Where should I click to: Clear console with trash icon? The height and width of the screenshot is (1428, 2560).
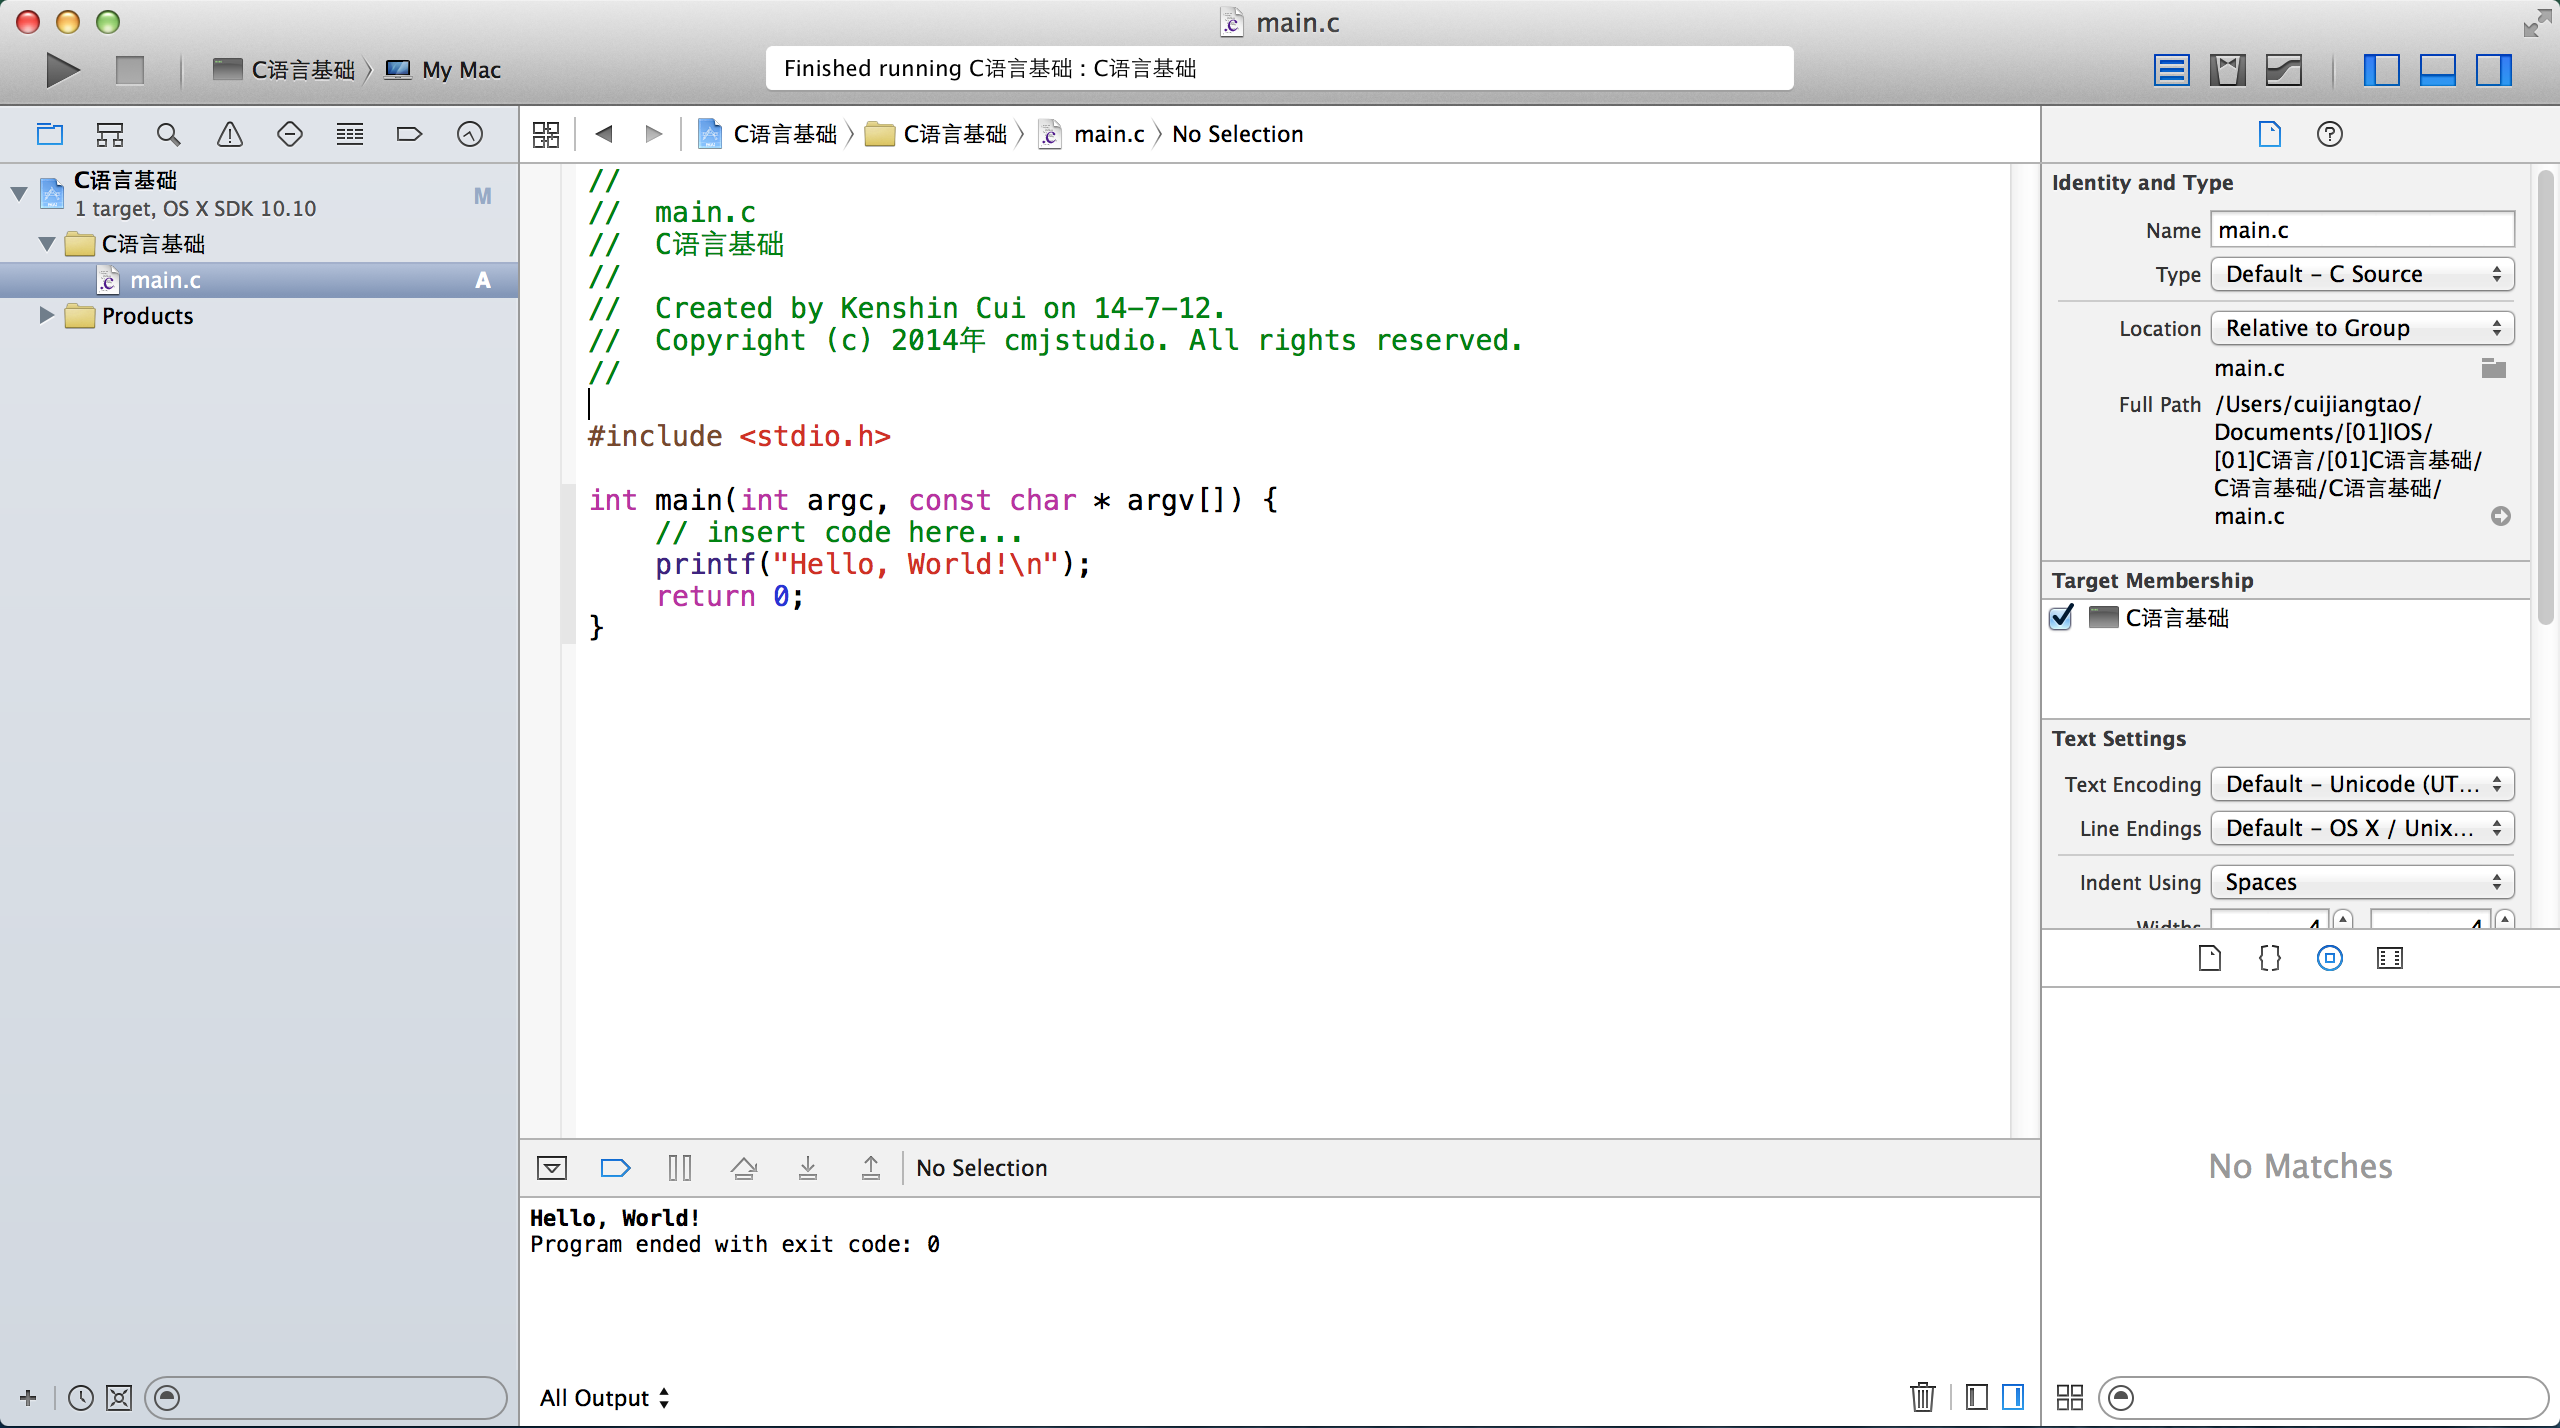pos(1922,1397)
